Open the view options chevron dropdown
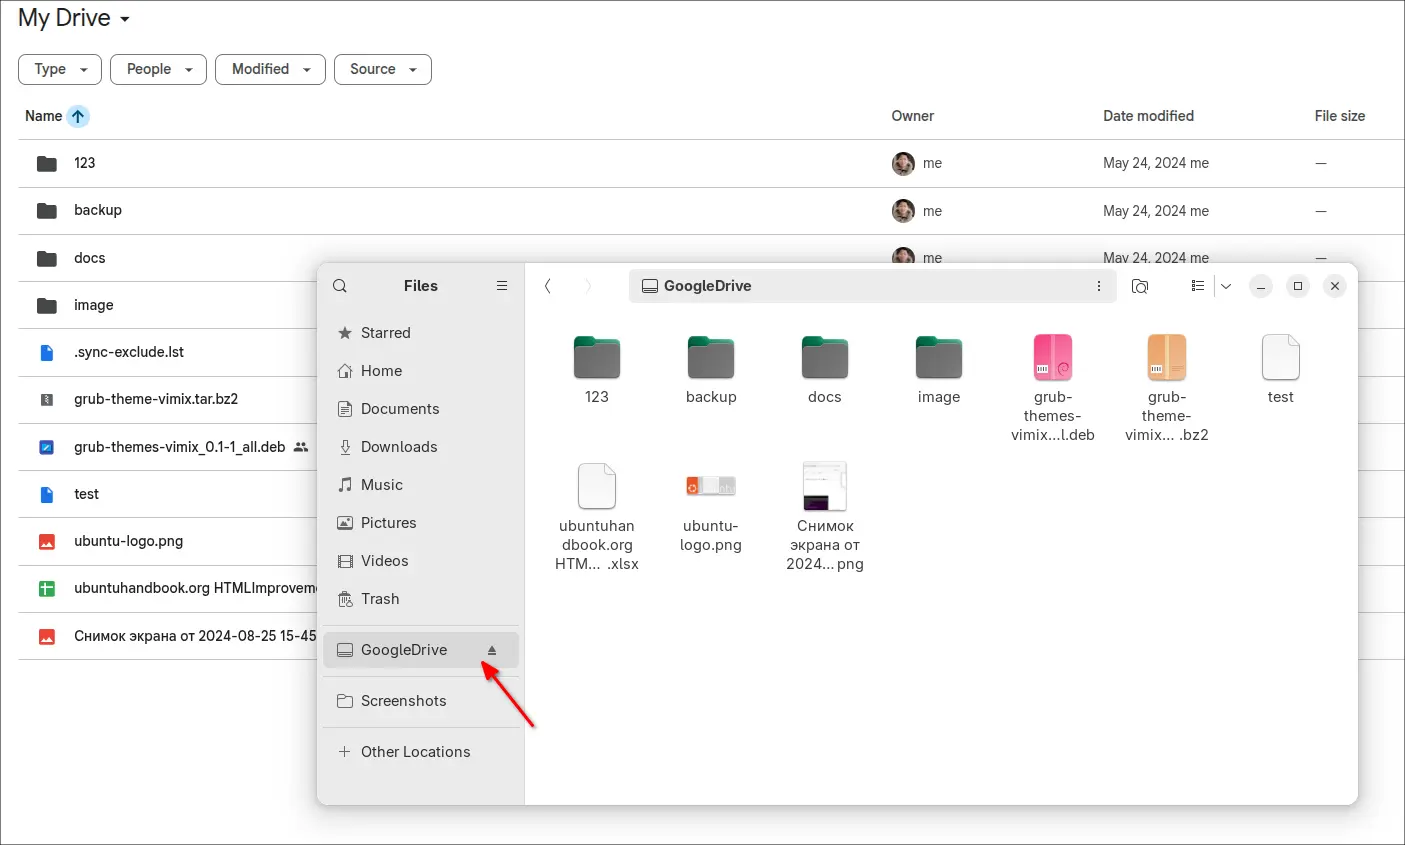The height and width of the screenshot is (845, 1405). tap(1226, 286)
